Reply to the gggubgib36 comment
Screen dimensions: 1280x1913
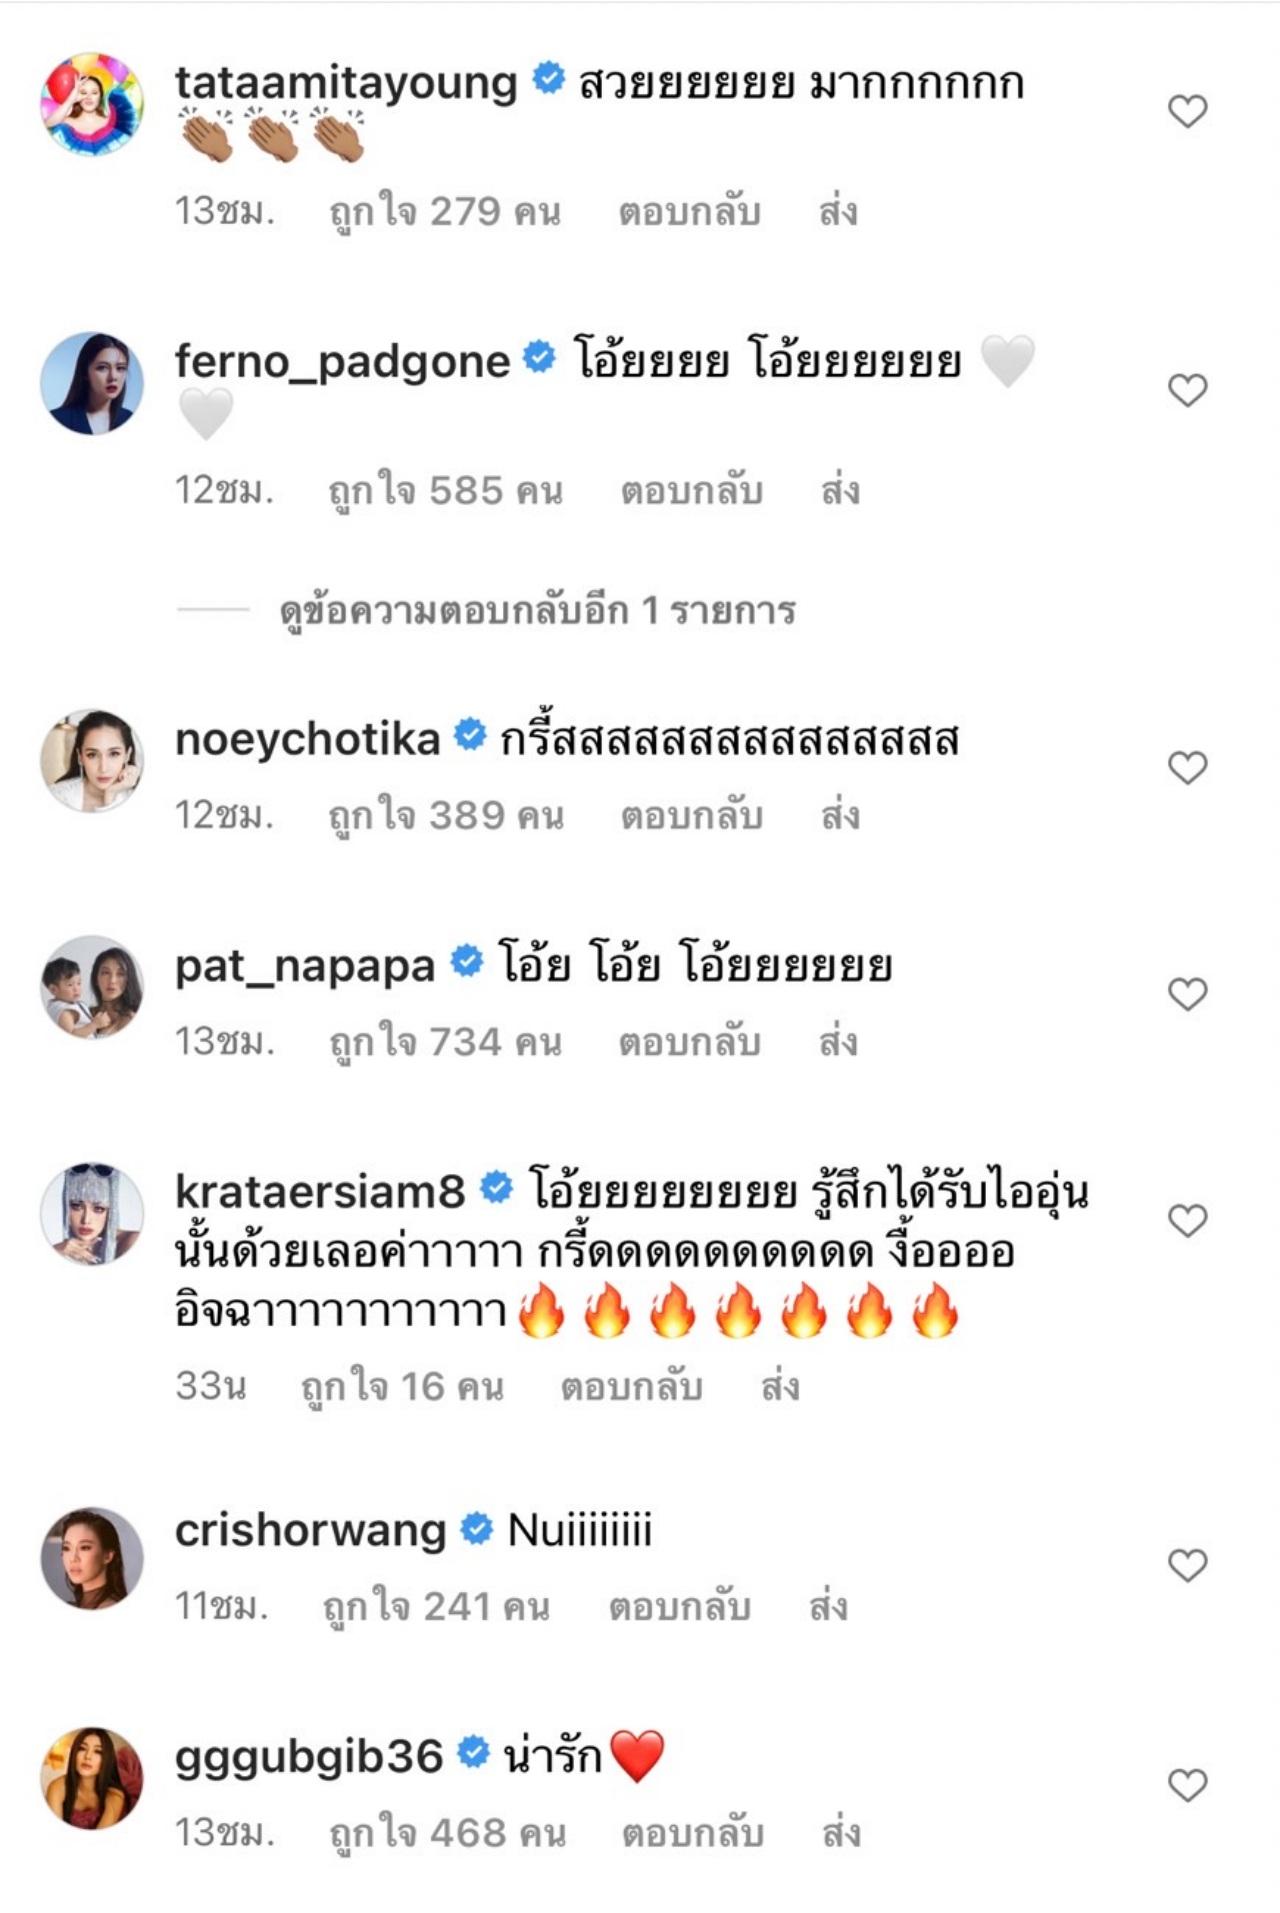692,1833
